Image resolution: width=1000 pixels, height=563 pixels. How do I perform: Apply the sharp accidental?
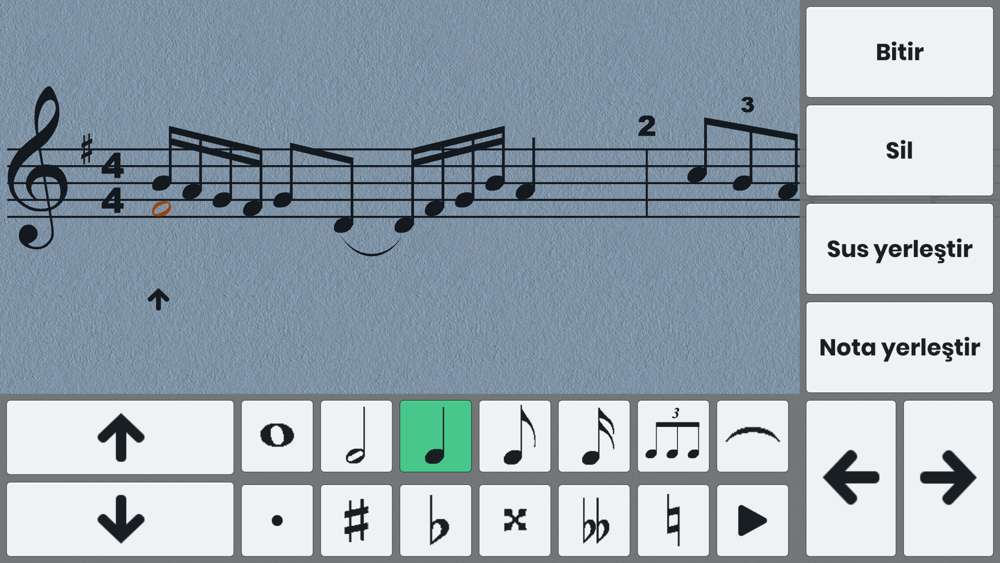click(x=357, y=520)
